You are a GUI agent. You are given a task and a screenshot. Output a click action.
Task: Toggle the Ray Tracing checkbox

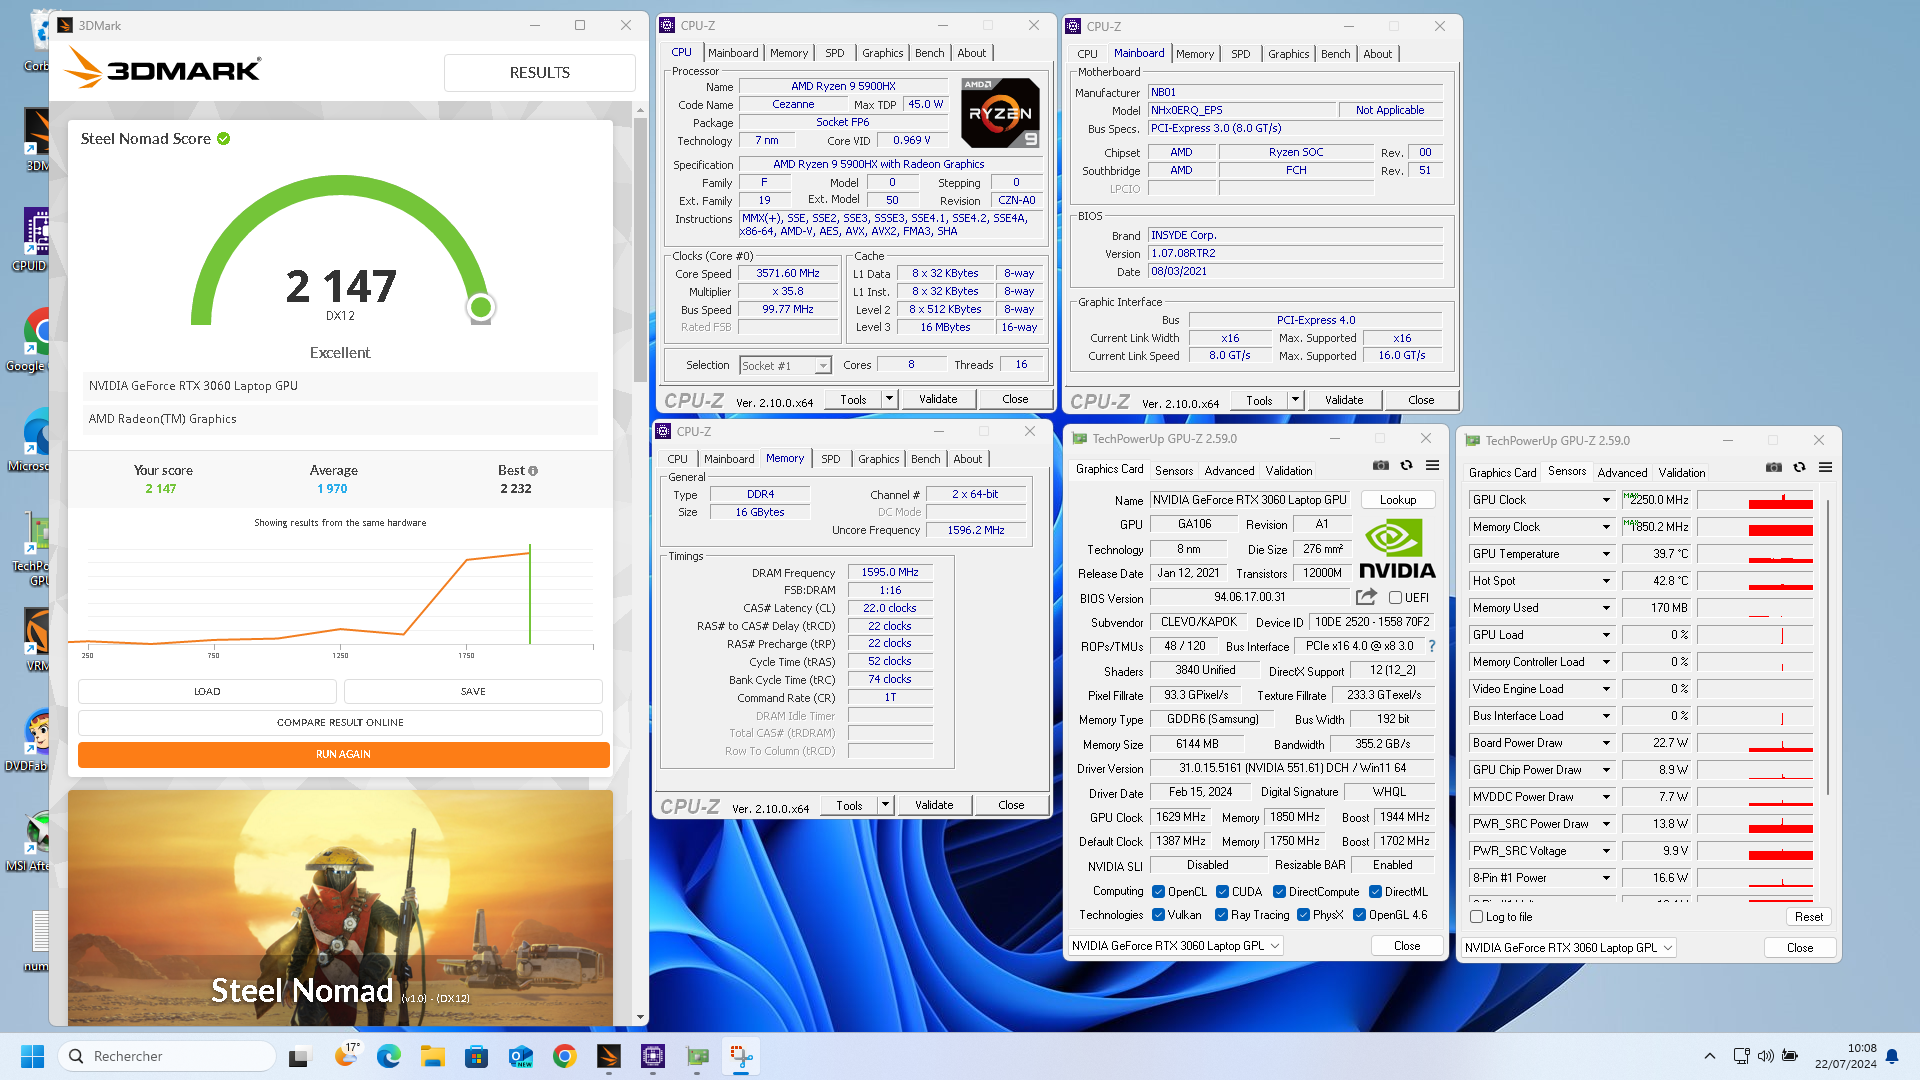click(x=1221, y=914)
